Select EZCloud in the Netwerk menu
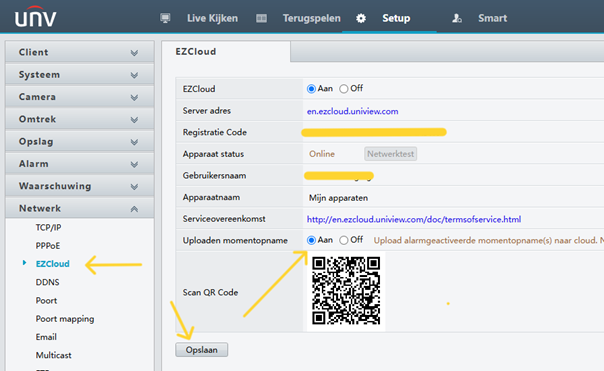The height and width of the screenshot is (371, 604). [52, 264]
